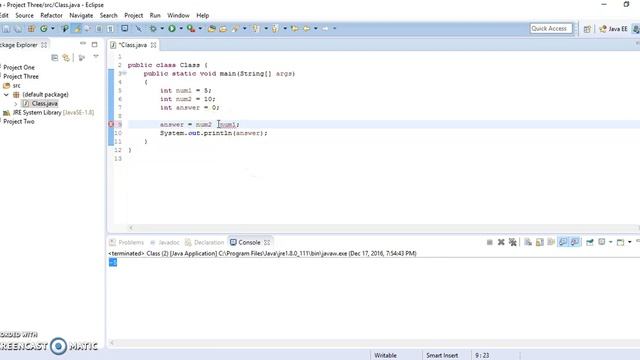
Task: Select the Class.java editor tab
Action: pyautogui.click(x=132, y=45)
